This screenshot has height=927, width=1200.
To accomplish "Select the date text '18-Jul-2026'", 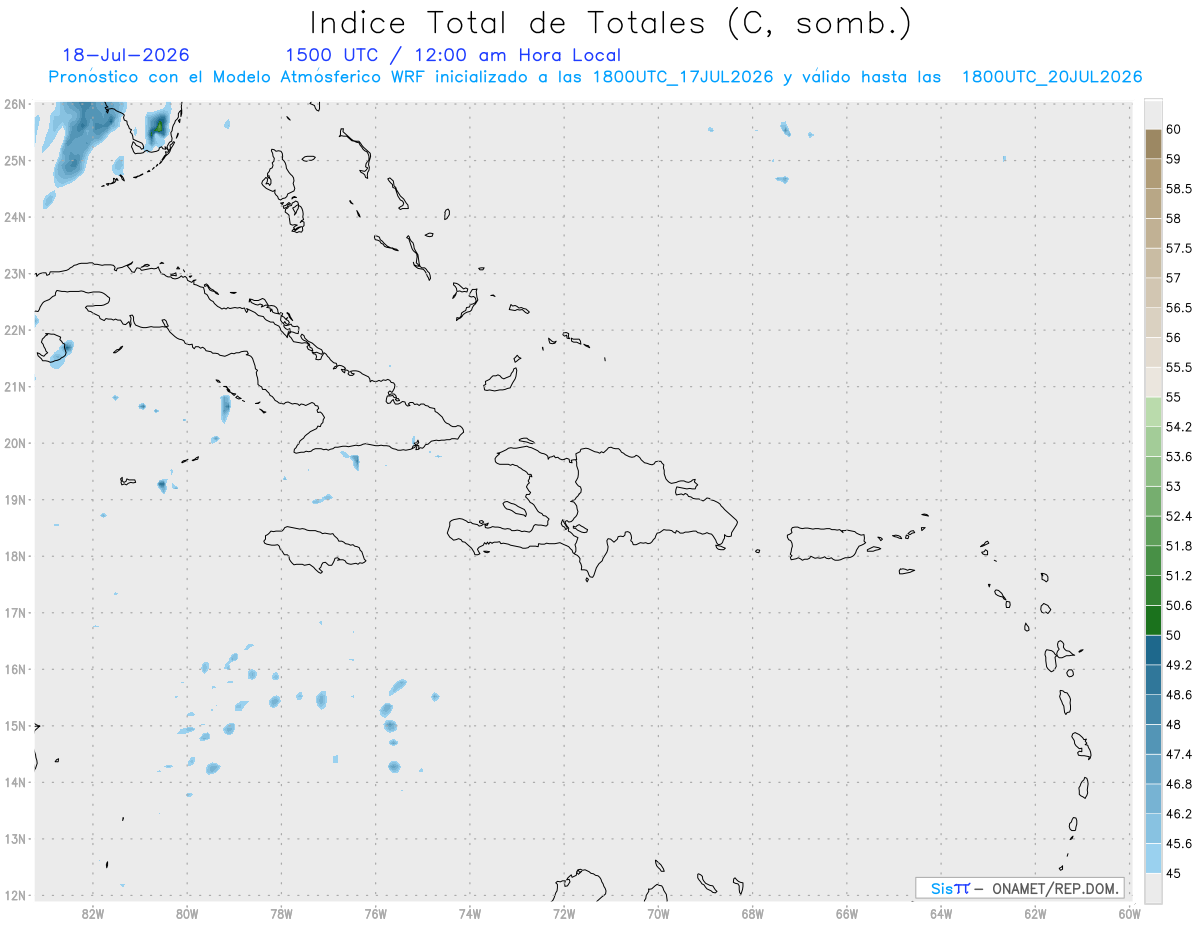I will tap(126, 55).
